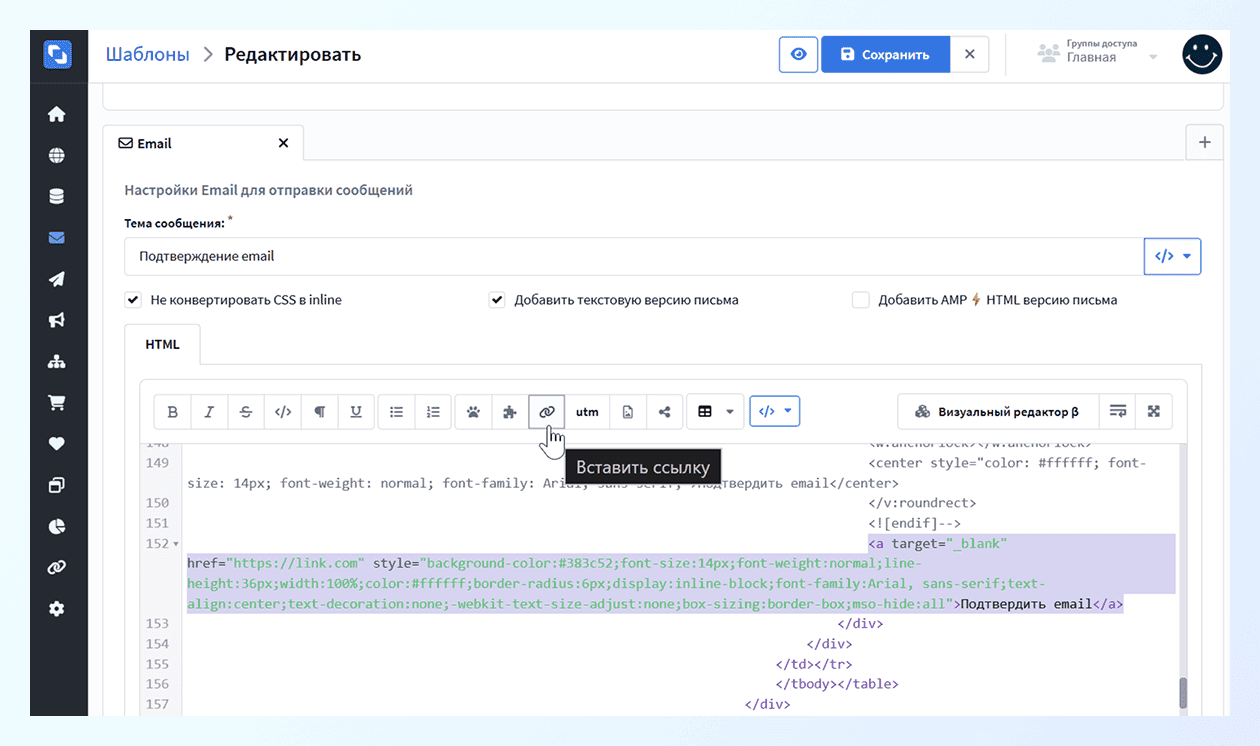Screen dimensions: 1260x746
Task: Open the 'Группы доступа' Главная dropdown
Action: 1097,55
